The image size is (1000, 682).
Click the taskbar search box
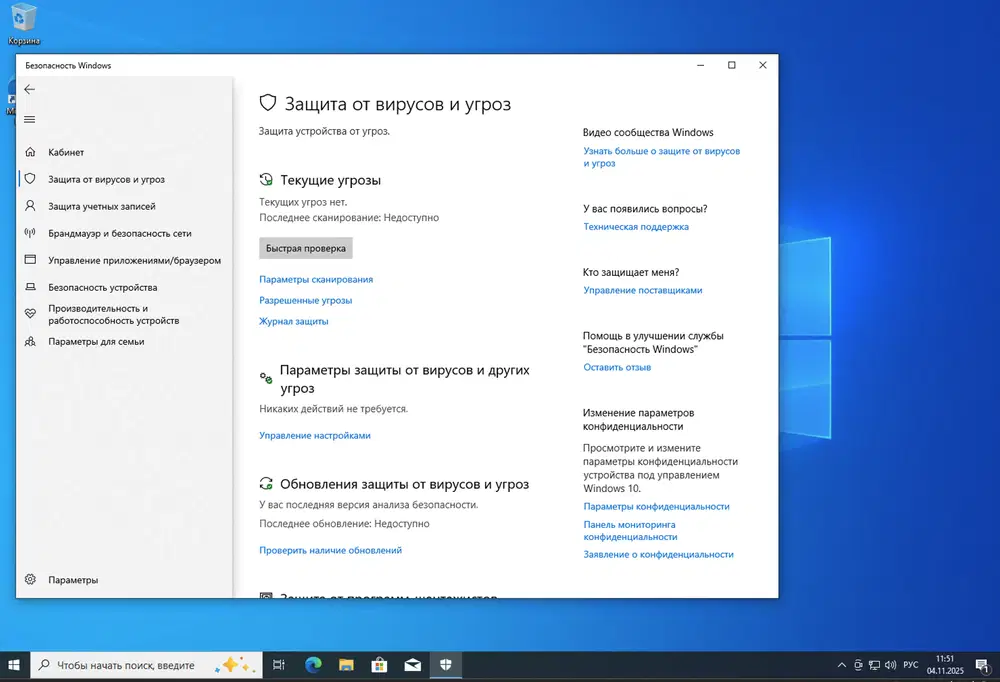[146, 665]
